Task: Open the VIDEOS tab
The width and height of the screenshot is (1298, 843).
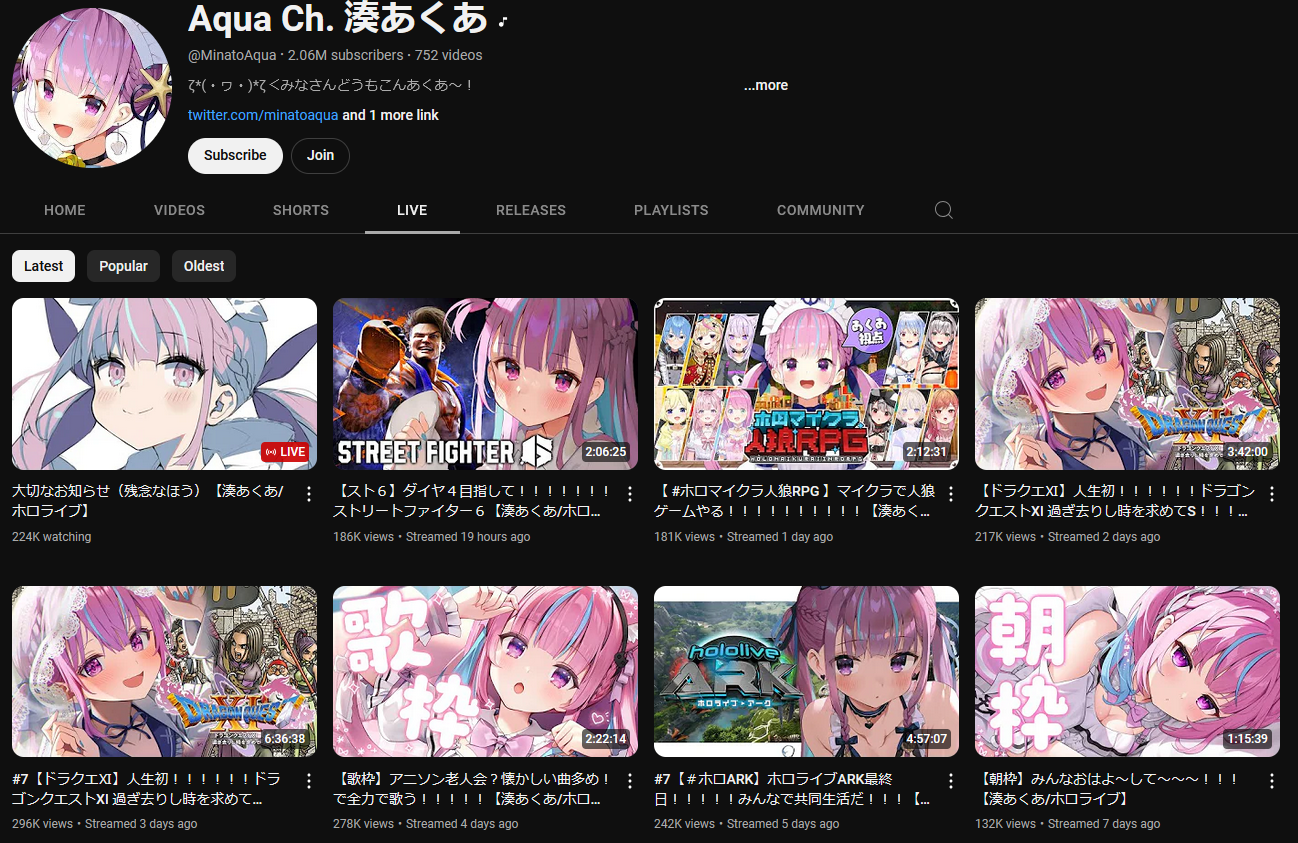Action: [x=179, y=210]
